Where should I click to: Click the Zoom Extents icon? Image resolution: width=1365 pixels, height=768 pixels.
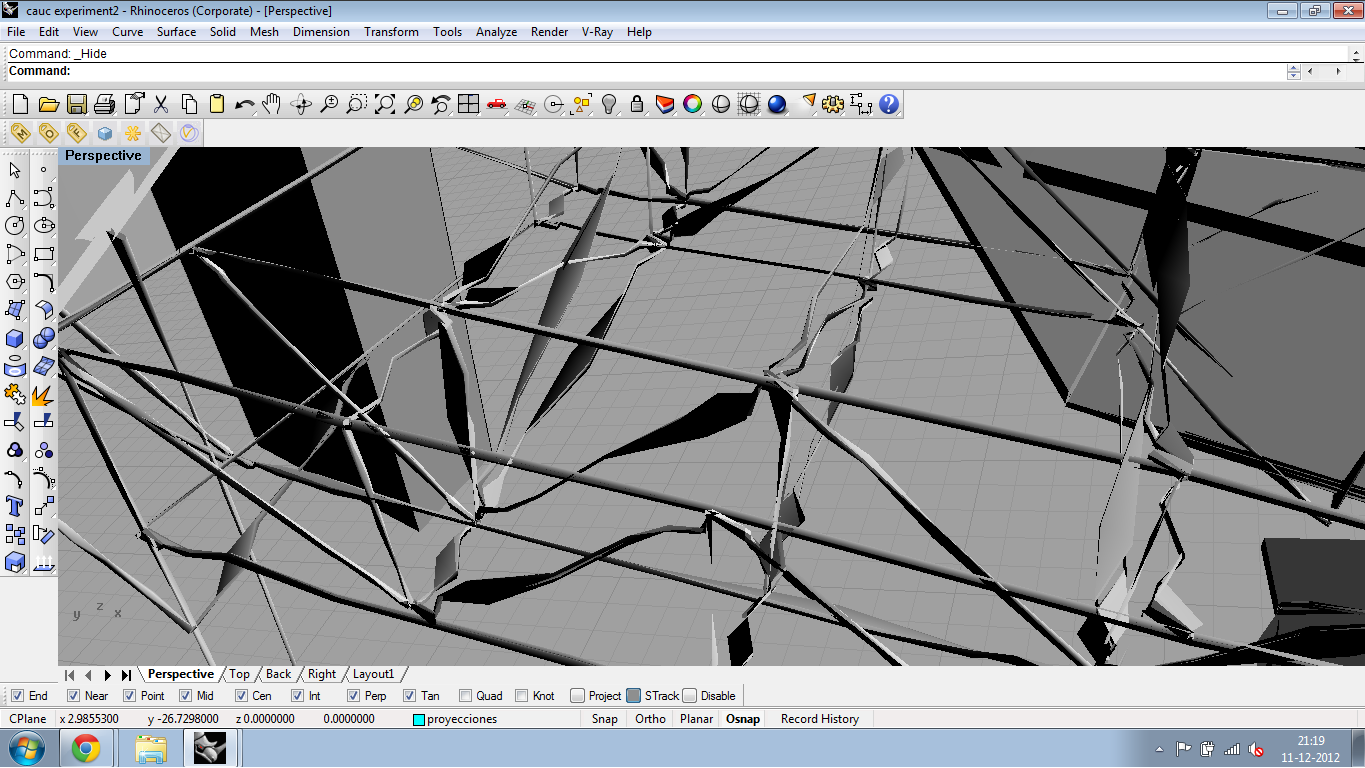tap(384, 104)
